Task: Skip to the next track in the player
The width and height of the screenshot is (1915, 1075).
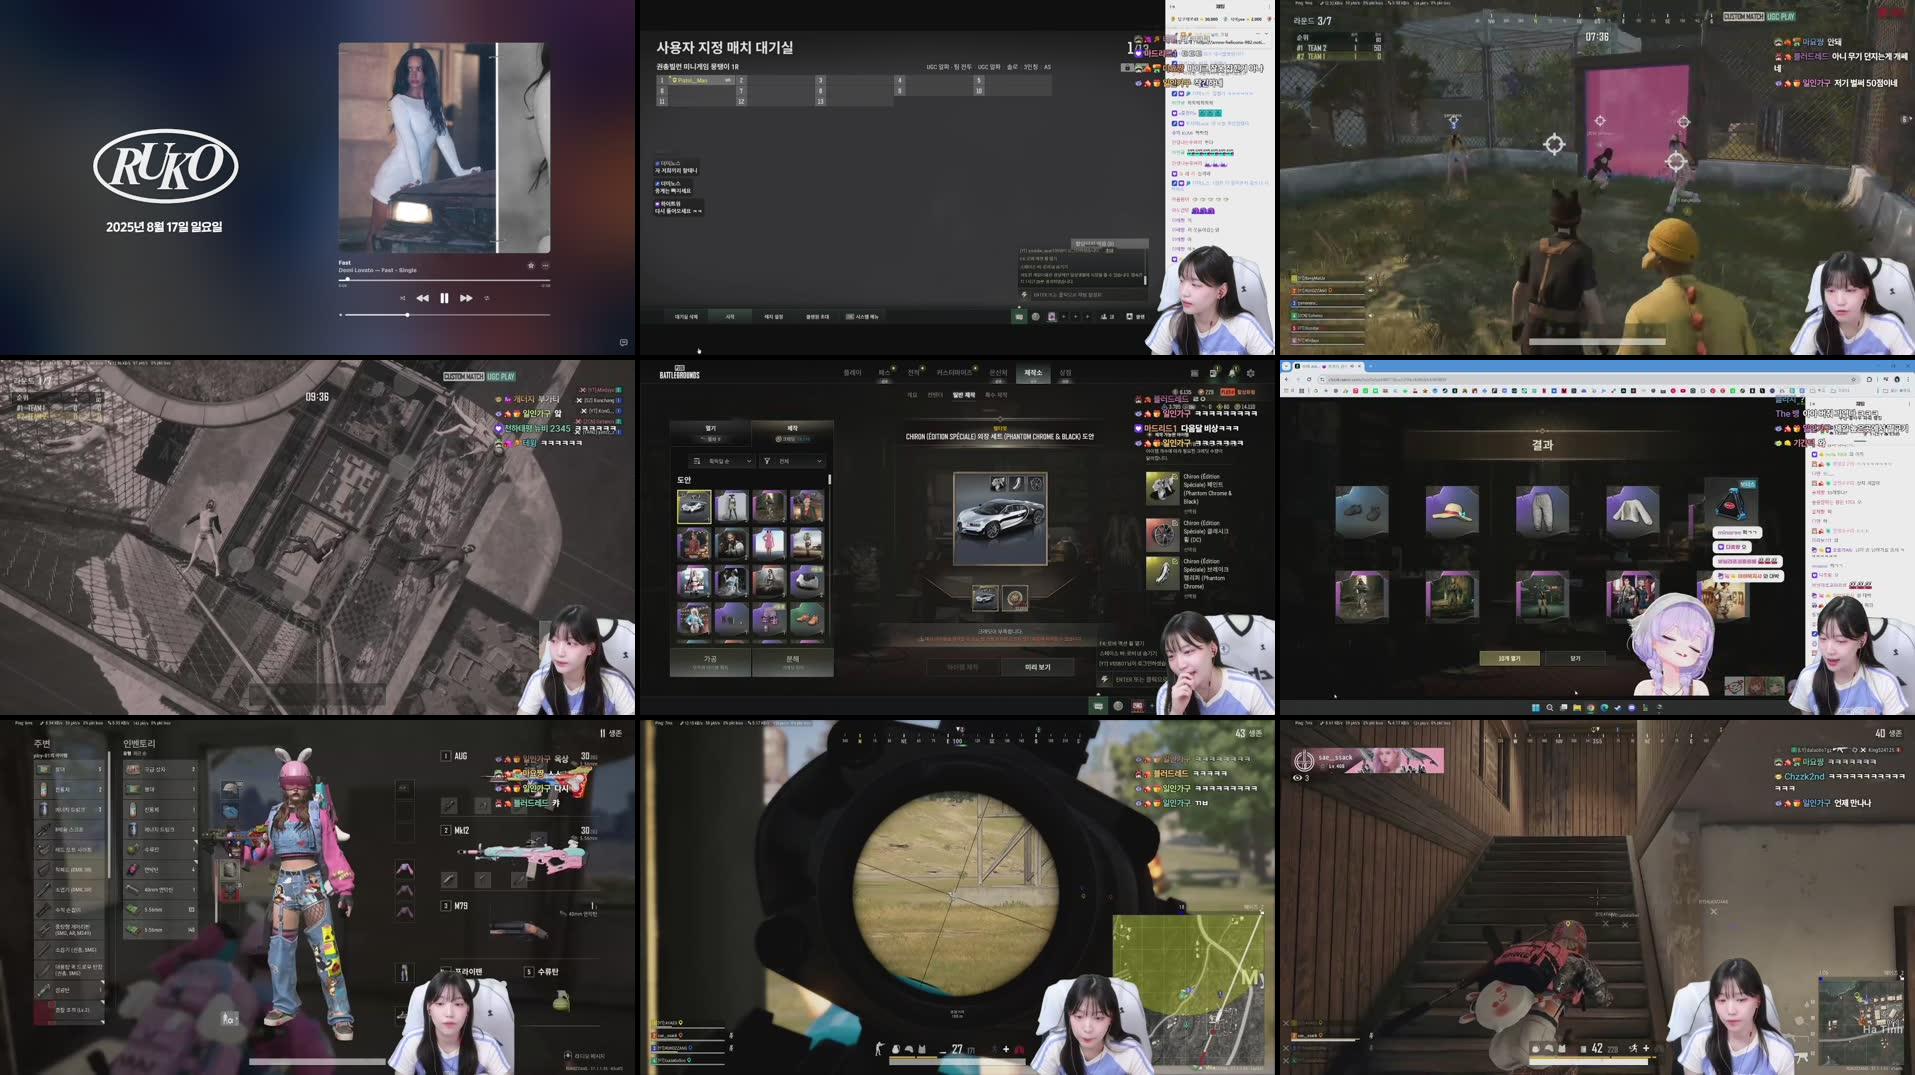Action: [x=466, y=298]
